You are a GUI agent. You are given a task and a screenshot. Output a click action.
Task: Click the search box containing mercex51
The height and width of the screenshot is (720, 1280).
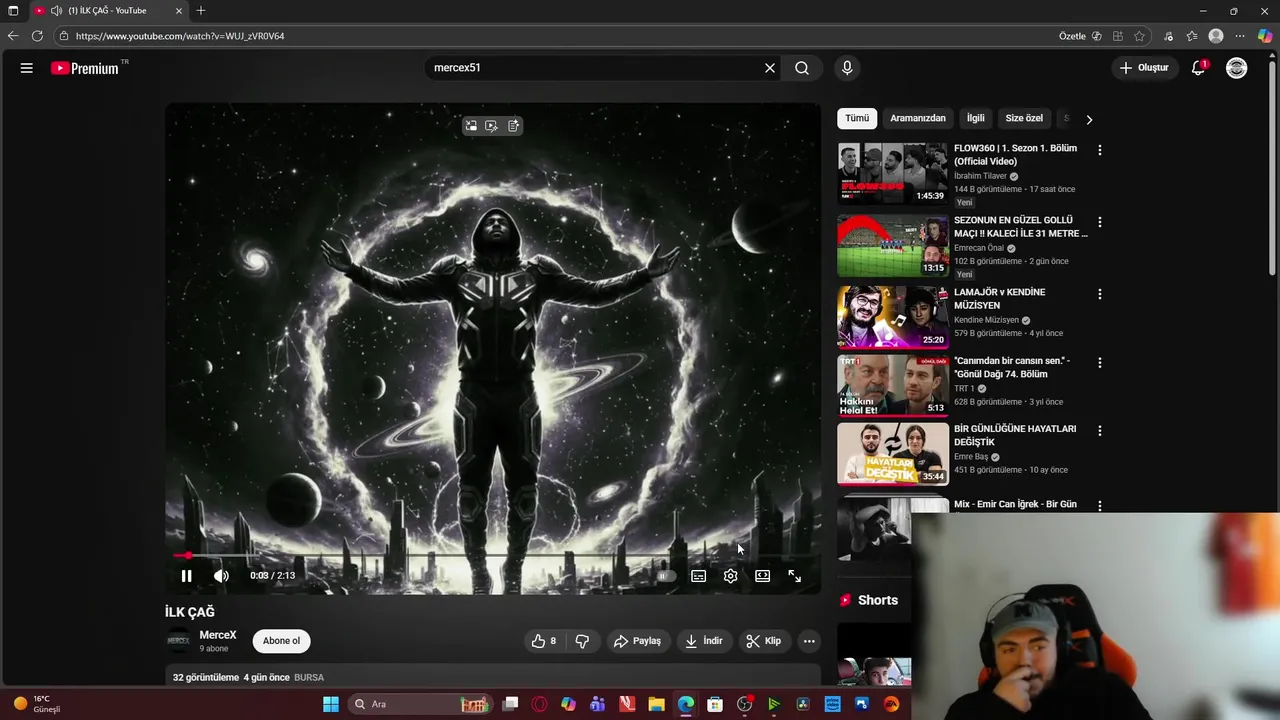tap(595, 68)
